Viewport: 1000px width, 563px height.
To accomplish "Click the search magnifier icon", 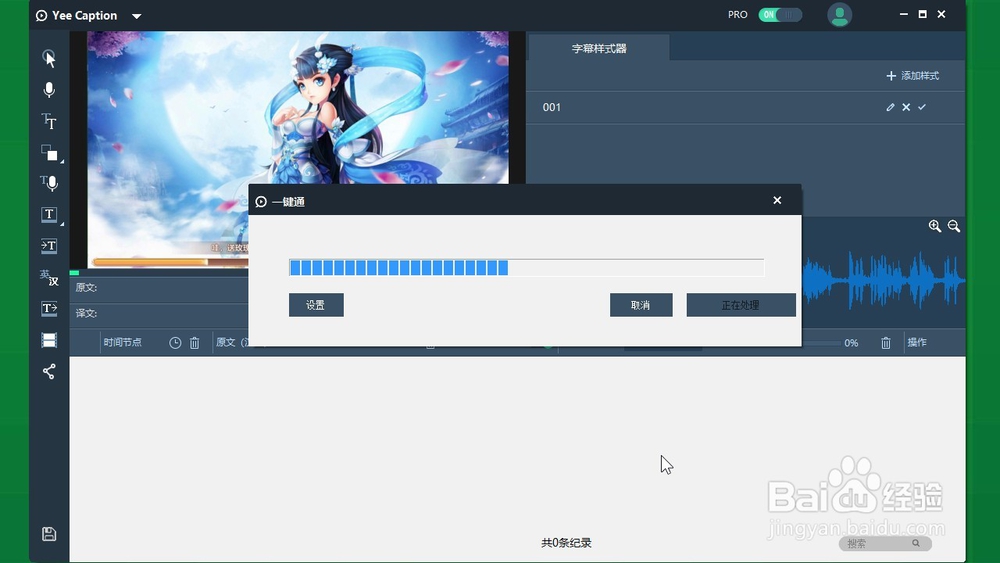I will 916,543.
